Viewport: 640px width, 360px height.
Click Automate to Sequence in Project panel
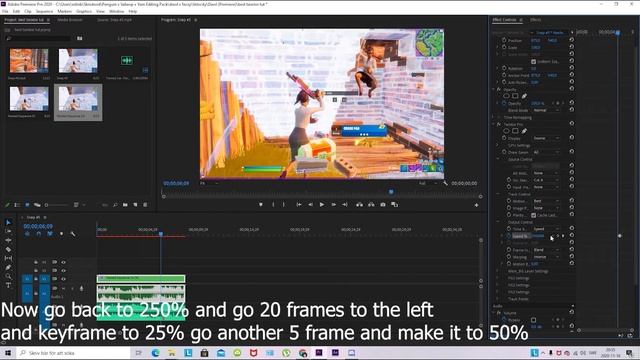tap(105, 205)
